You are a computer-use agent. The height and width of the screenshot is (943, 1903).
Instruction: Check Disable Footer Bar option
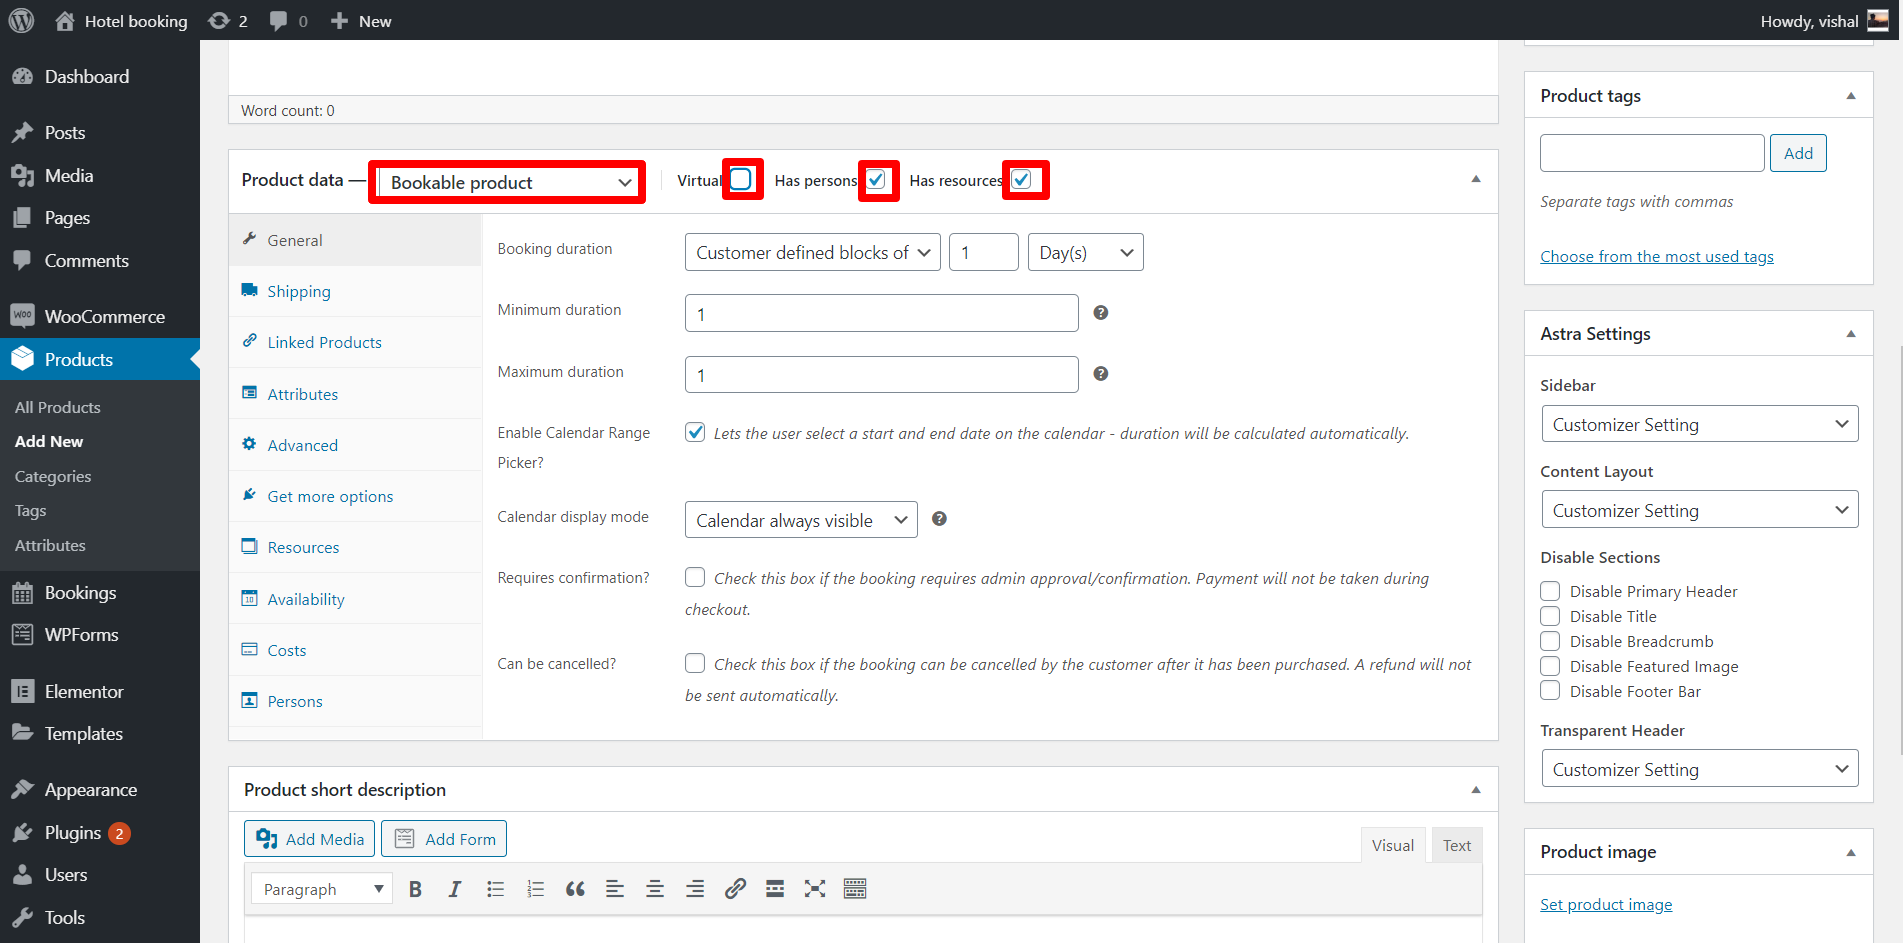(1550, 691)
